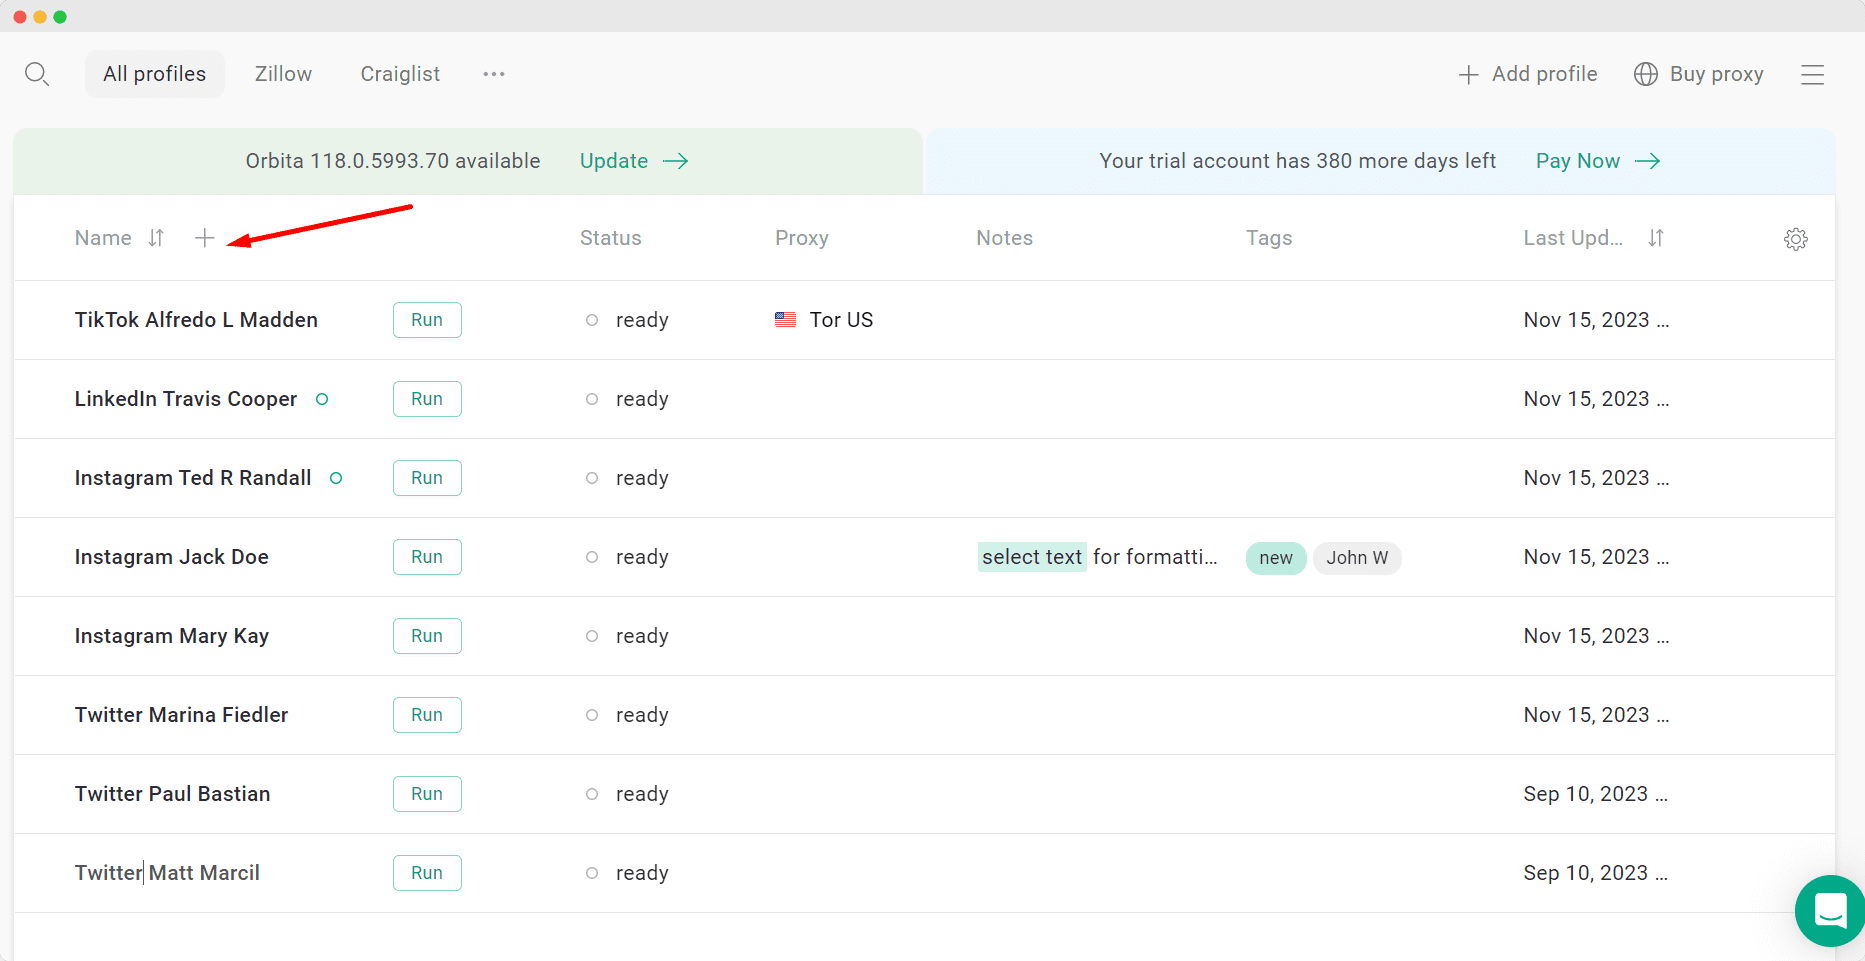Image resolution: width=1865 pixels, height=961 pixels.
Task: Click the Last Upd... column header
Action: click(1573, 238)
